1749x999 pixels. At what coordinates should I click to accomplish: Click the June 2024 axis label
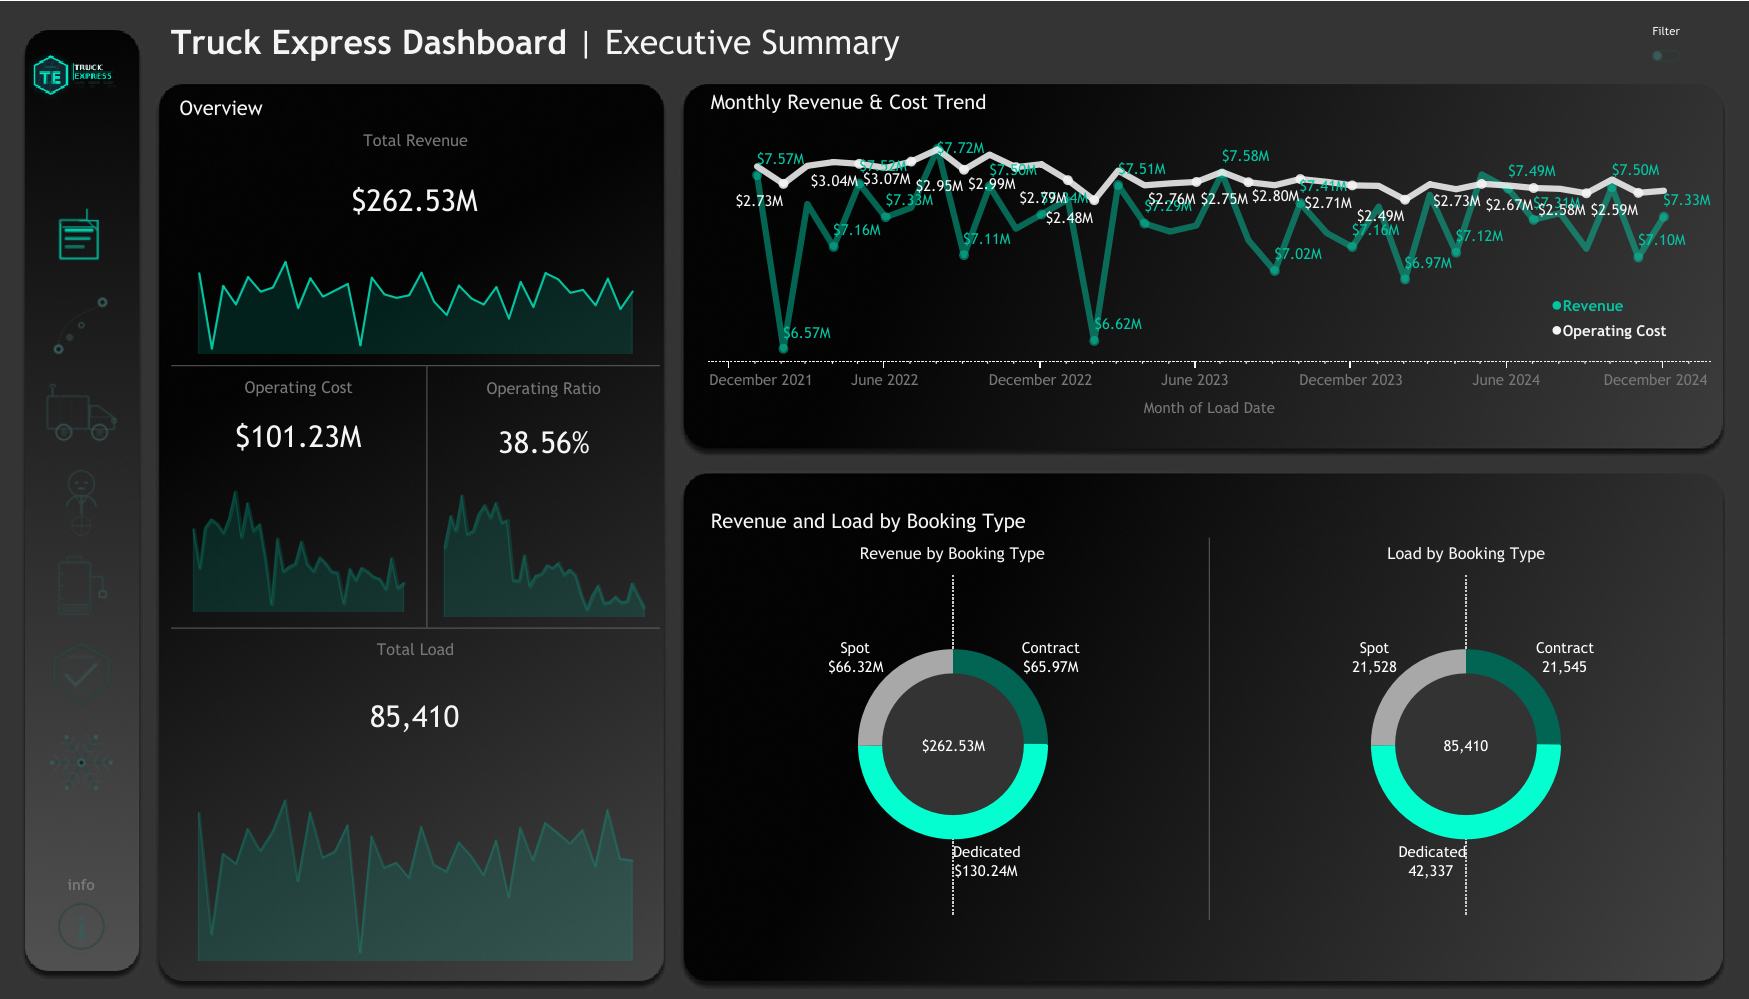[x=1506, y=380]
